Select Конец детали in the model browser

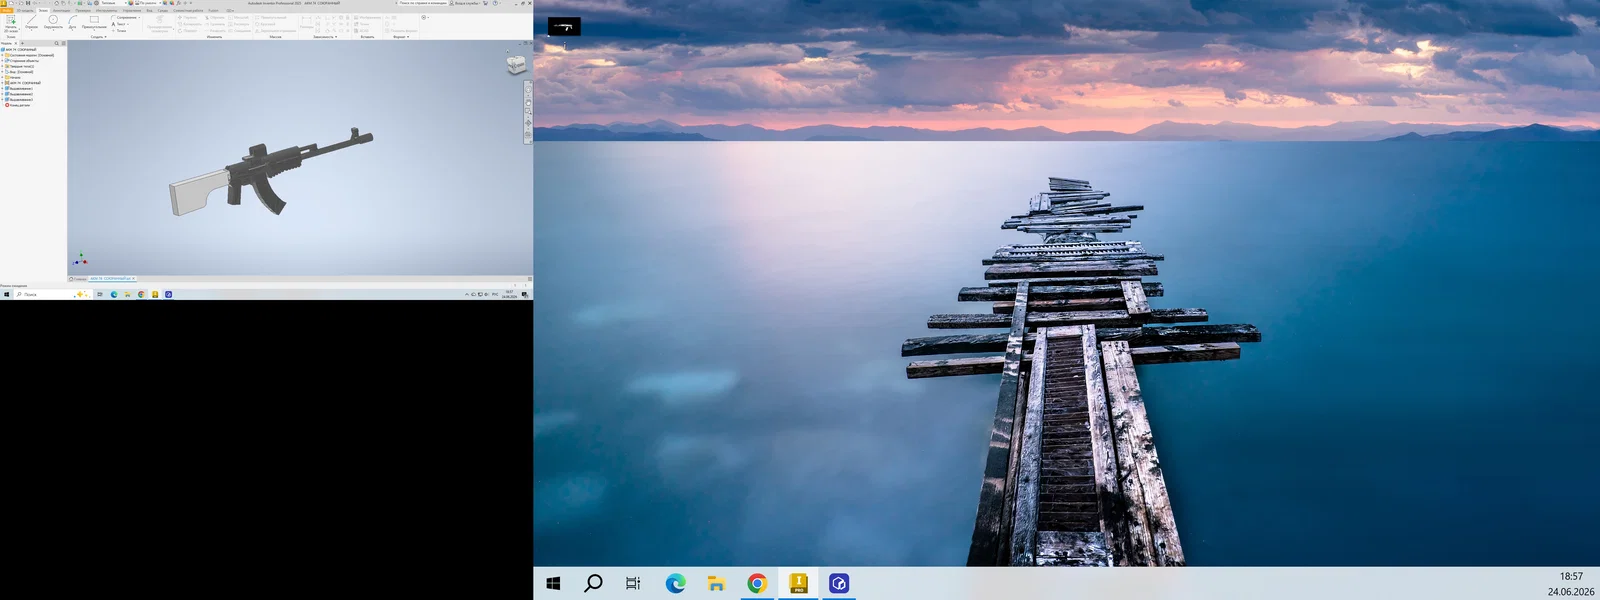[18, 105]
